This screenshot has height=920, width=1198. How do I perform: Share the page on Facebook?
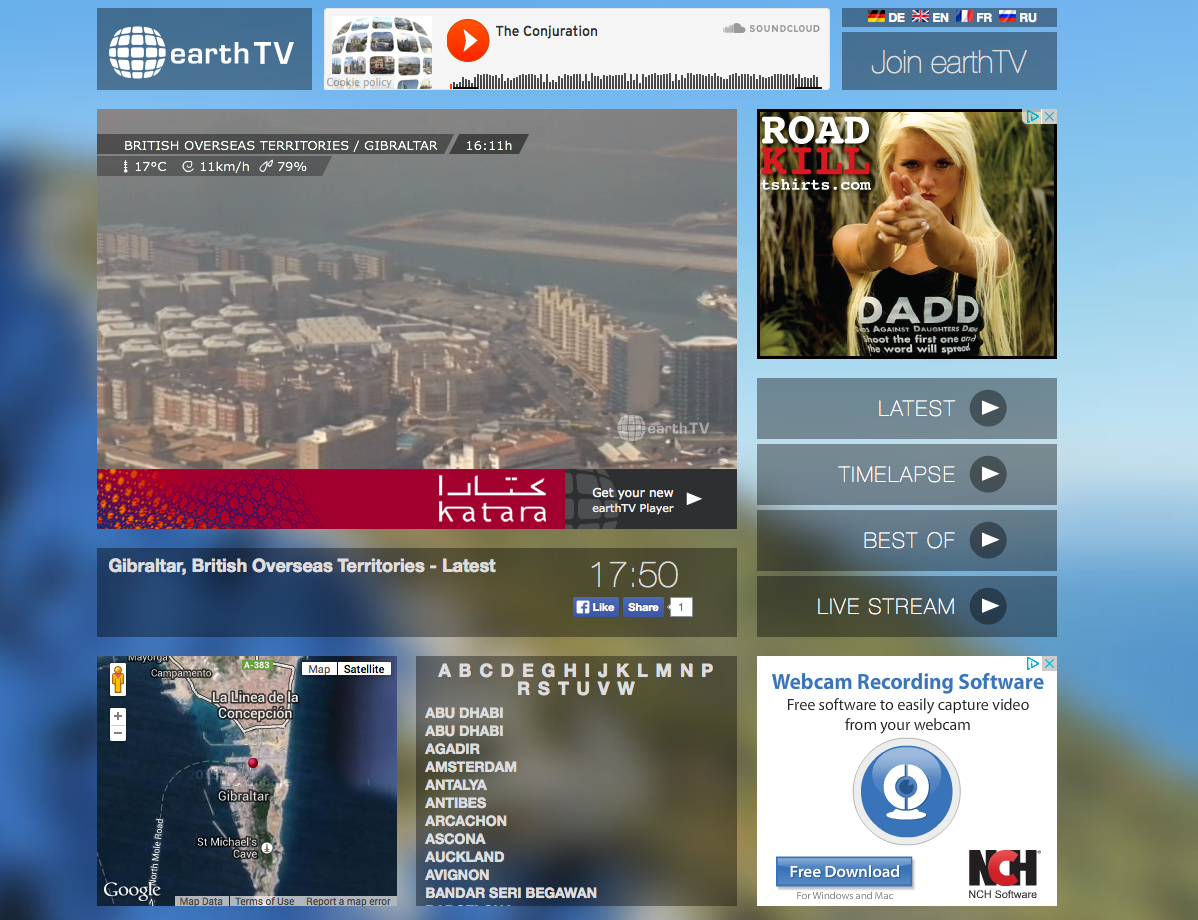click(643, 607)
